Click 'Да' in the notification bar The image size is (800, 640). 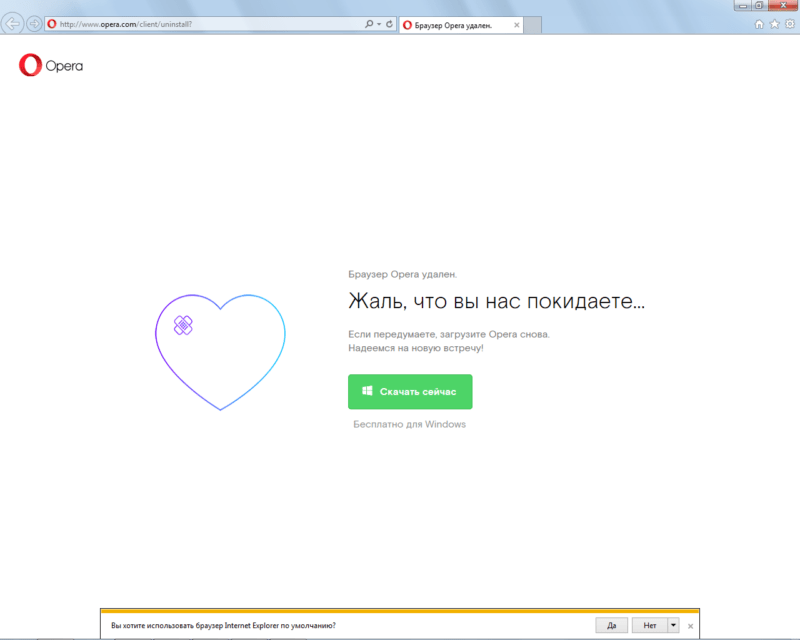(x=612, y=625)
